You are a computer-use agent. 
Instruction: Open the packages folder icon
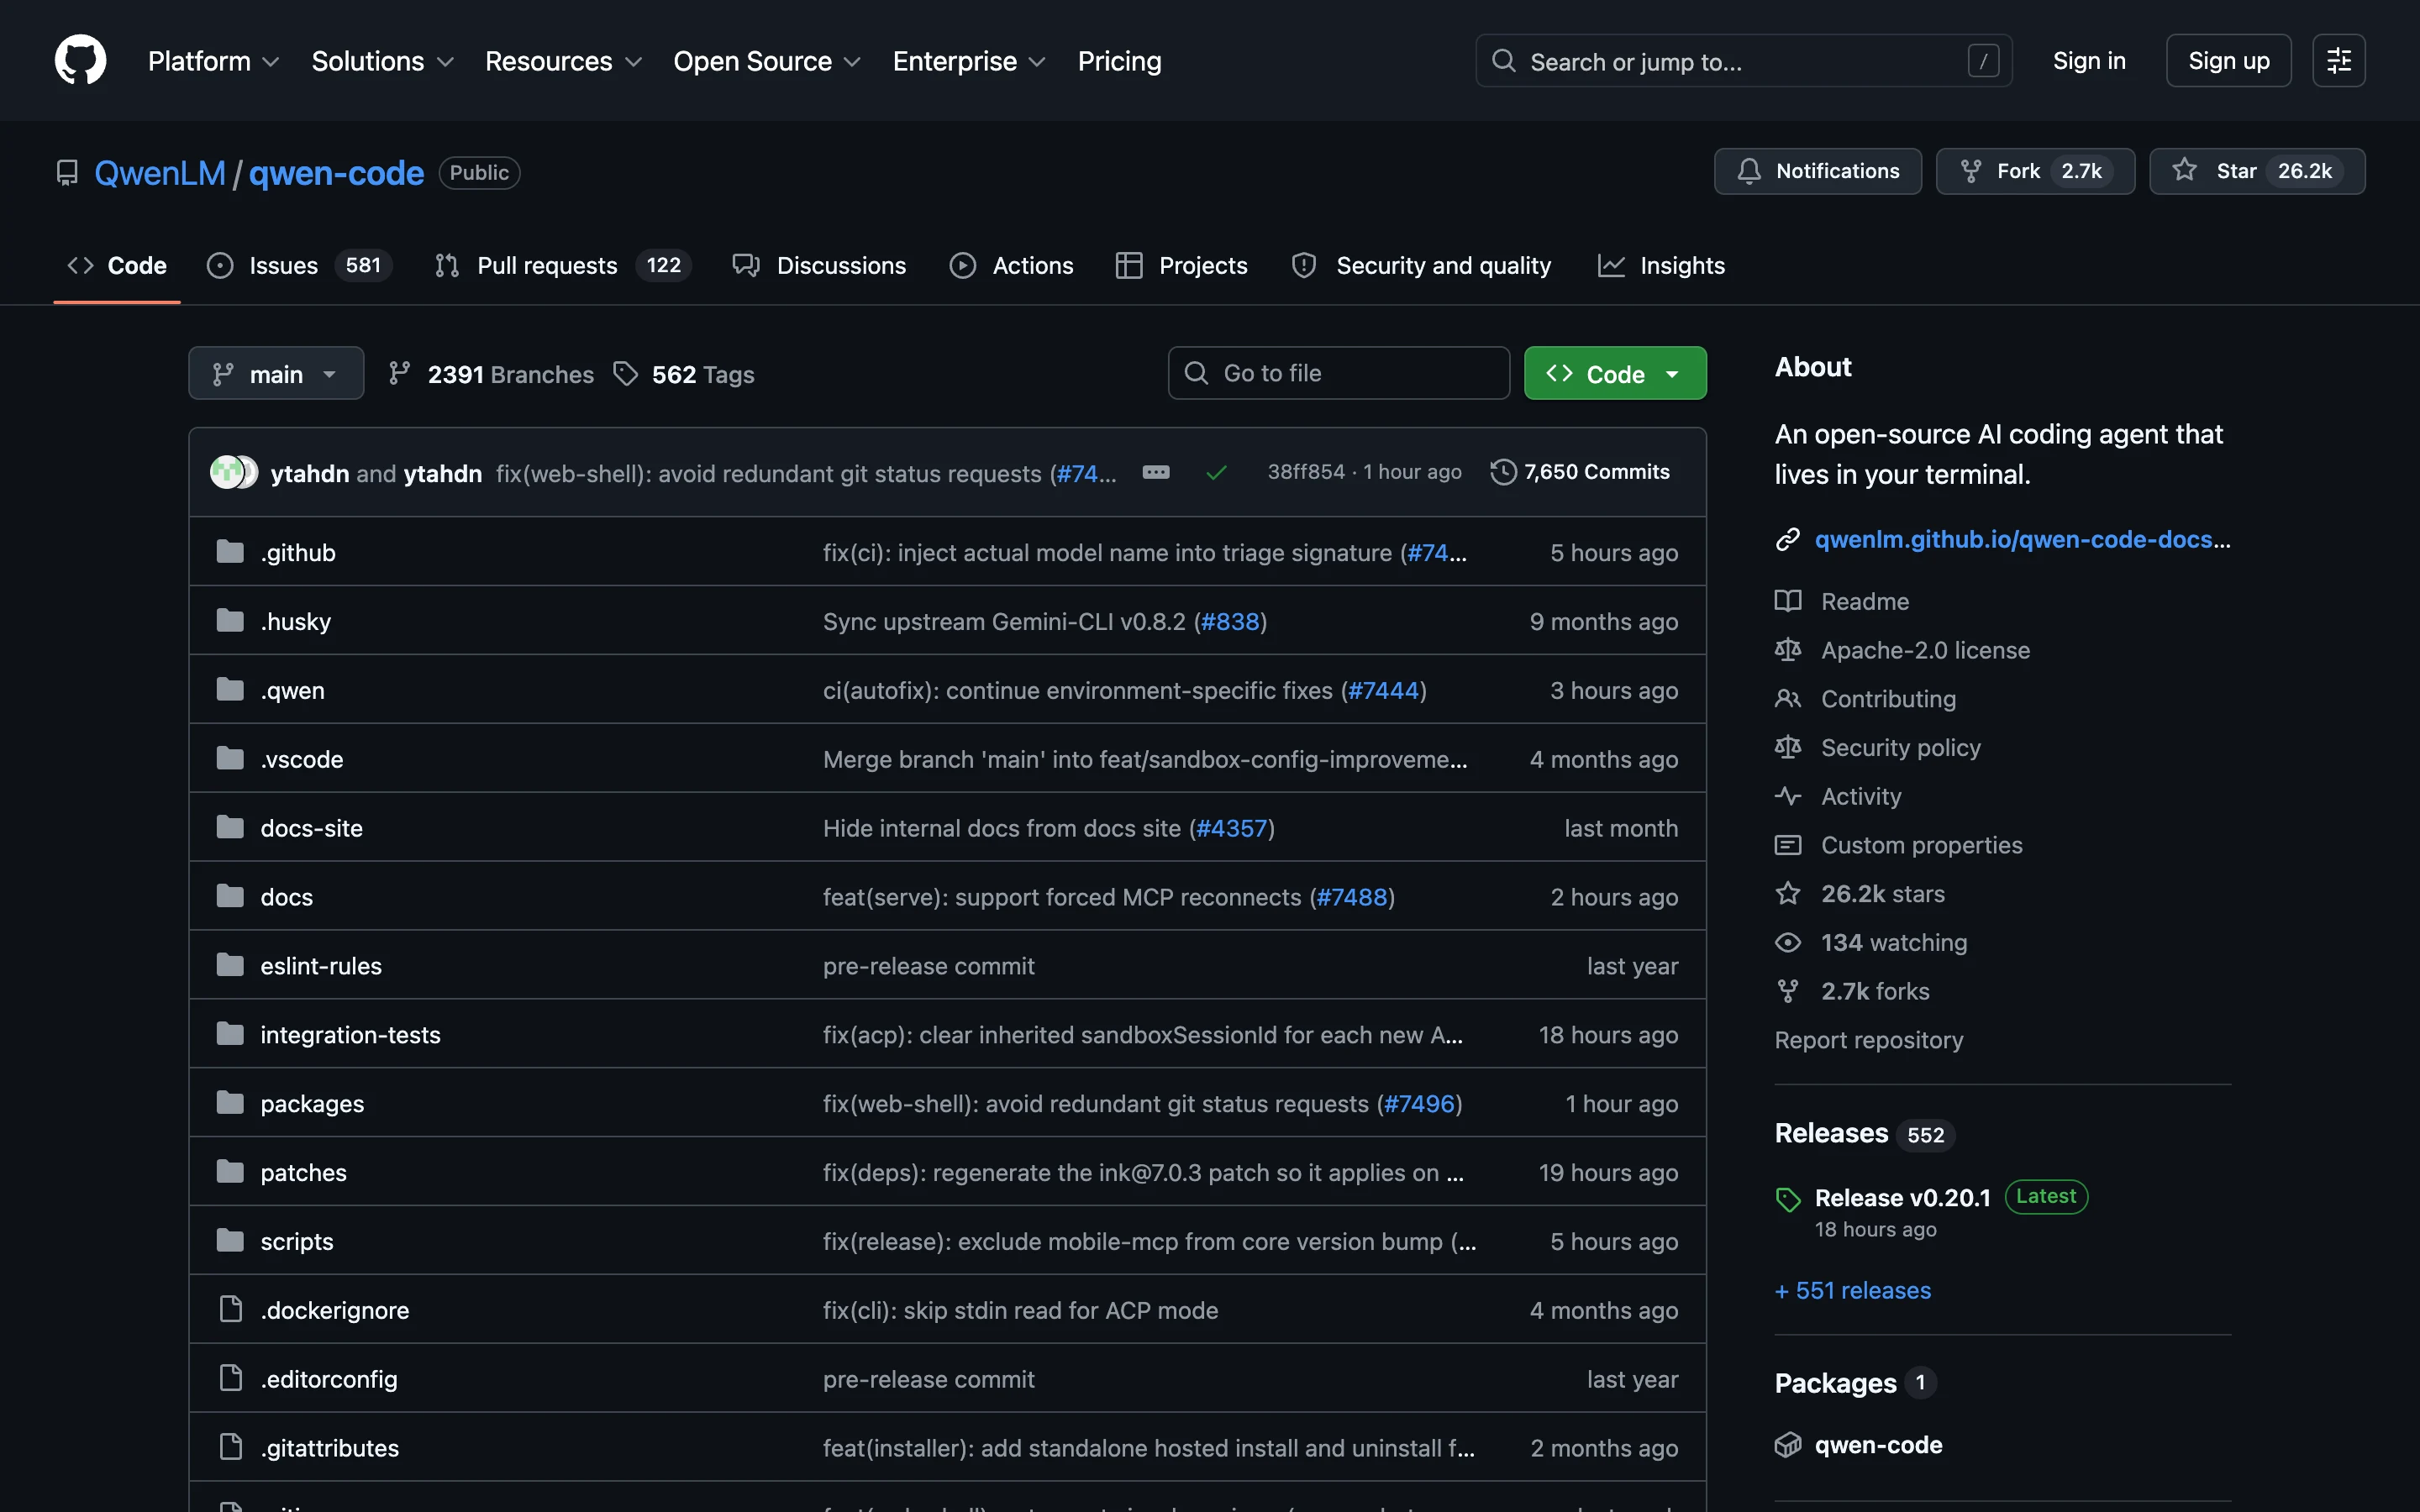tap(230, 1103)
